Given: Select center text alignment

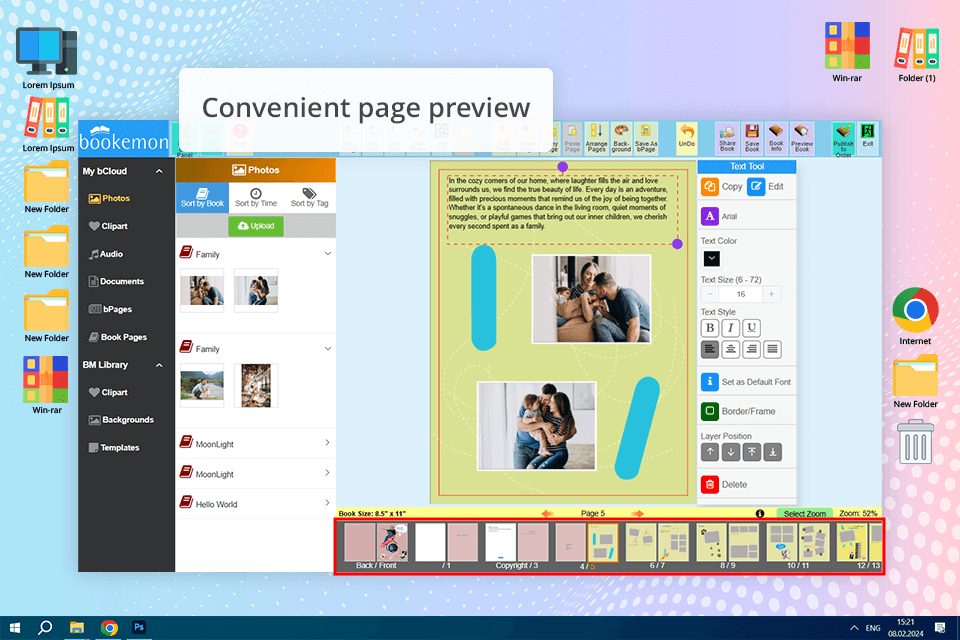Looking at the screenshot, I should tap(730, 350).
